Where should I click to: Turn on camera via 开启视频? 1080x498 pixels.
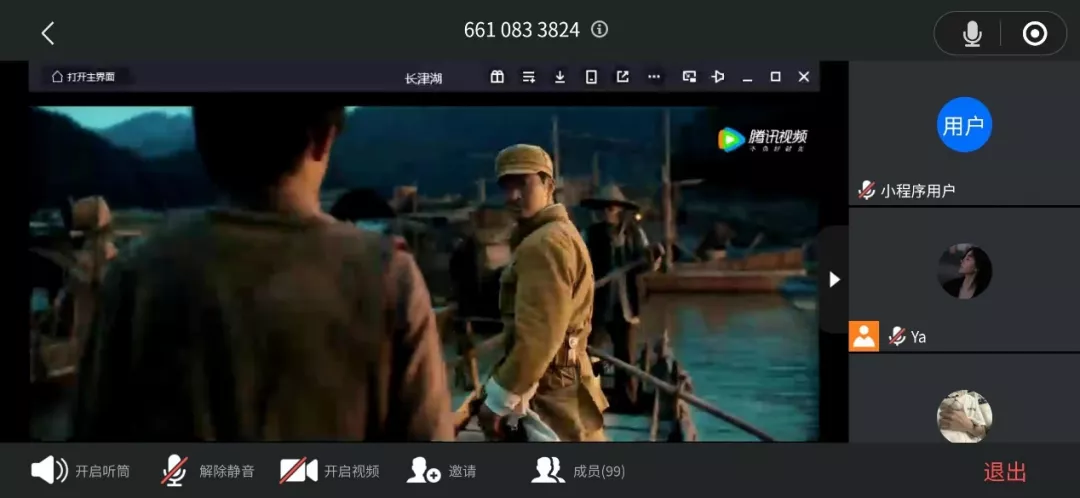(329, 471)
